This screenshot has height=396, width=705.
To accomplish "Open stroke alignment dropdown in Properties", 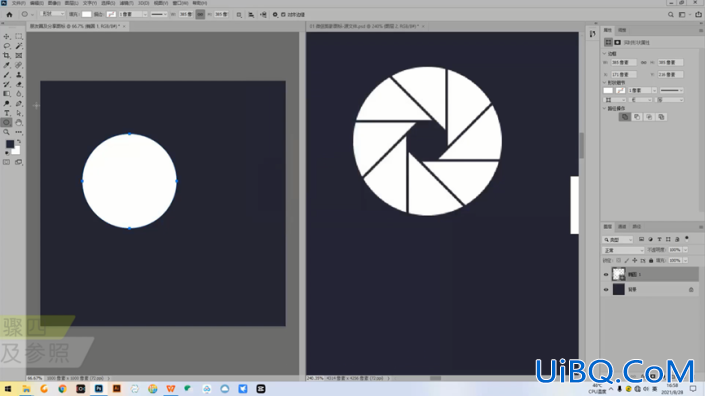I will pos(615,100).
